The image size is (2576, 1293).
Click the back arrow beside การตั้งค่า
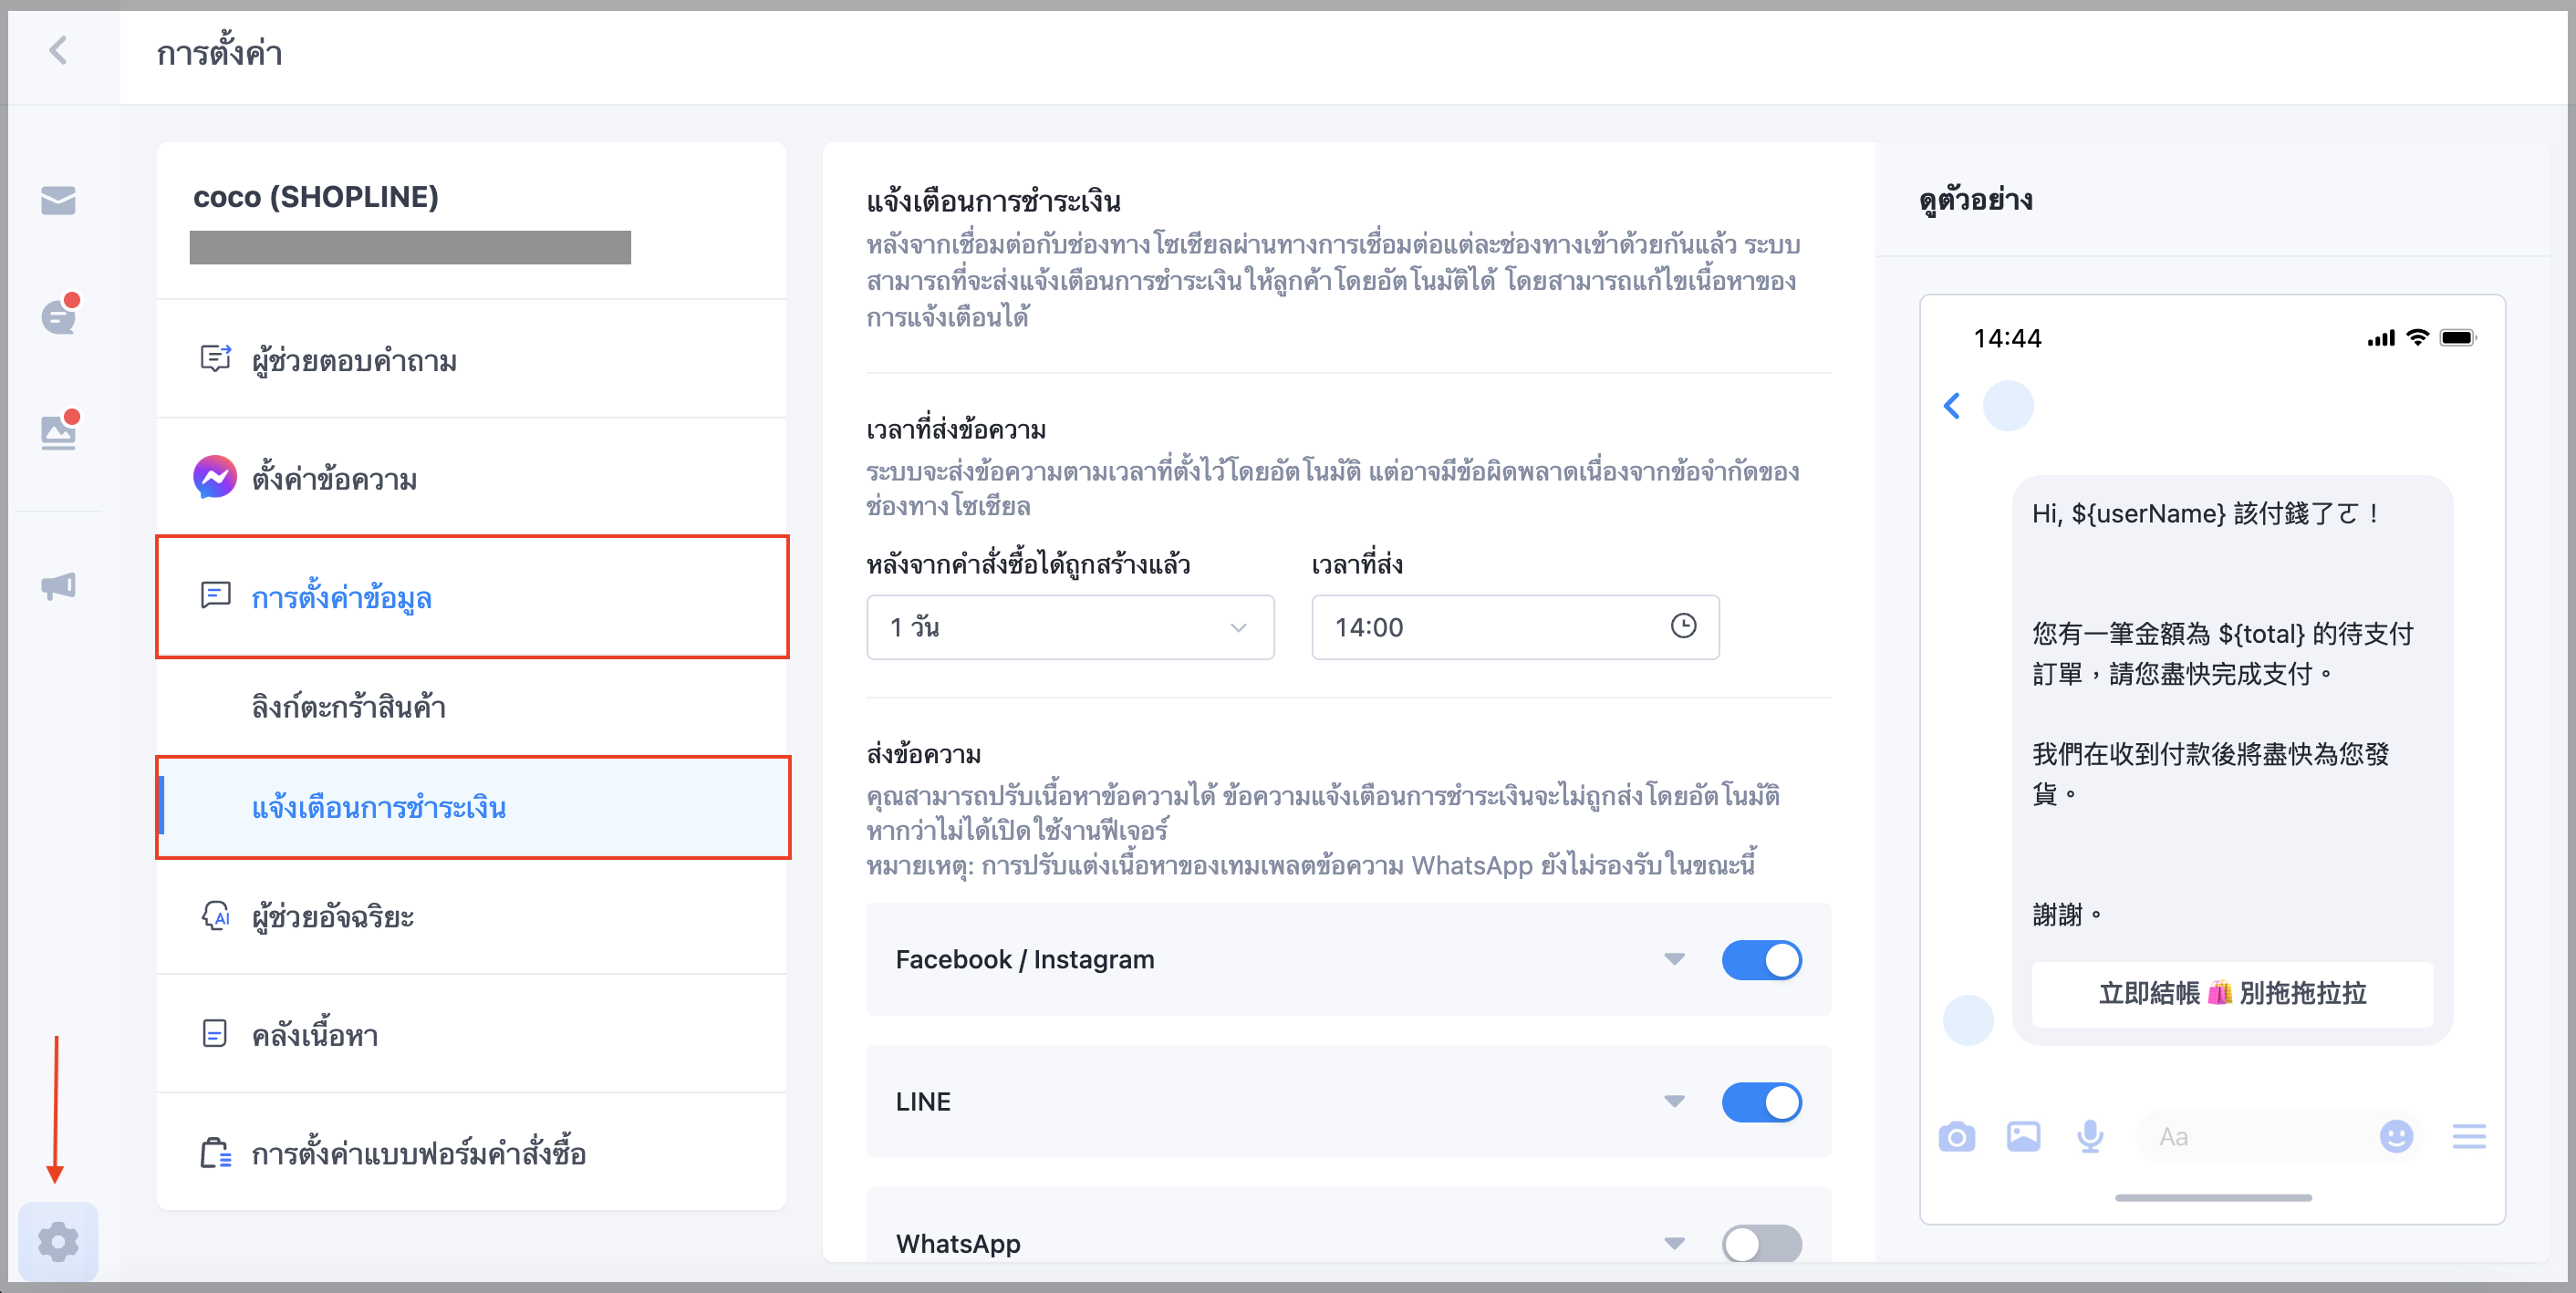tap(58, 51)
